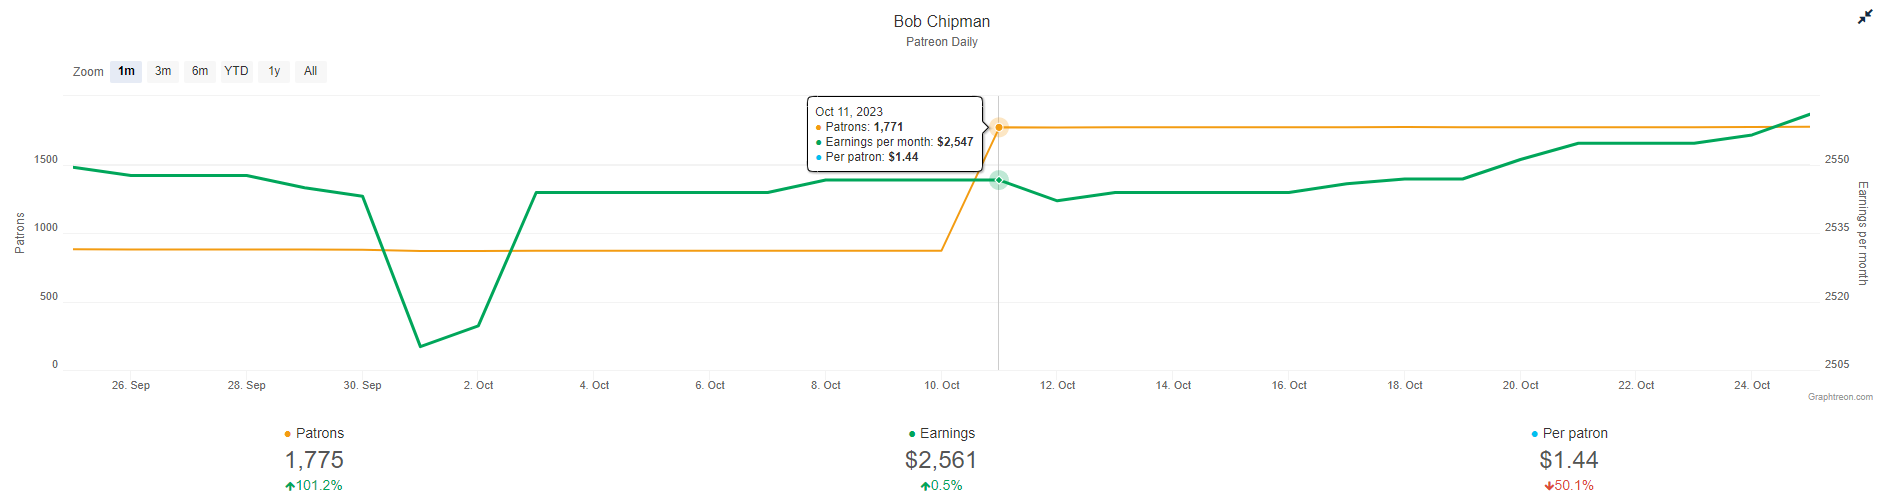Image resolution: width=1886 pixels, height=498 pixels.
Task: Select the 6m zoom range
Action: pos(200,71)
